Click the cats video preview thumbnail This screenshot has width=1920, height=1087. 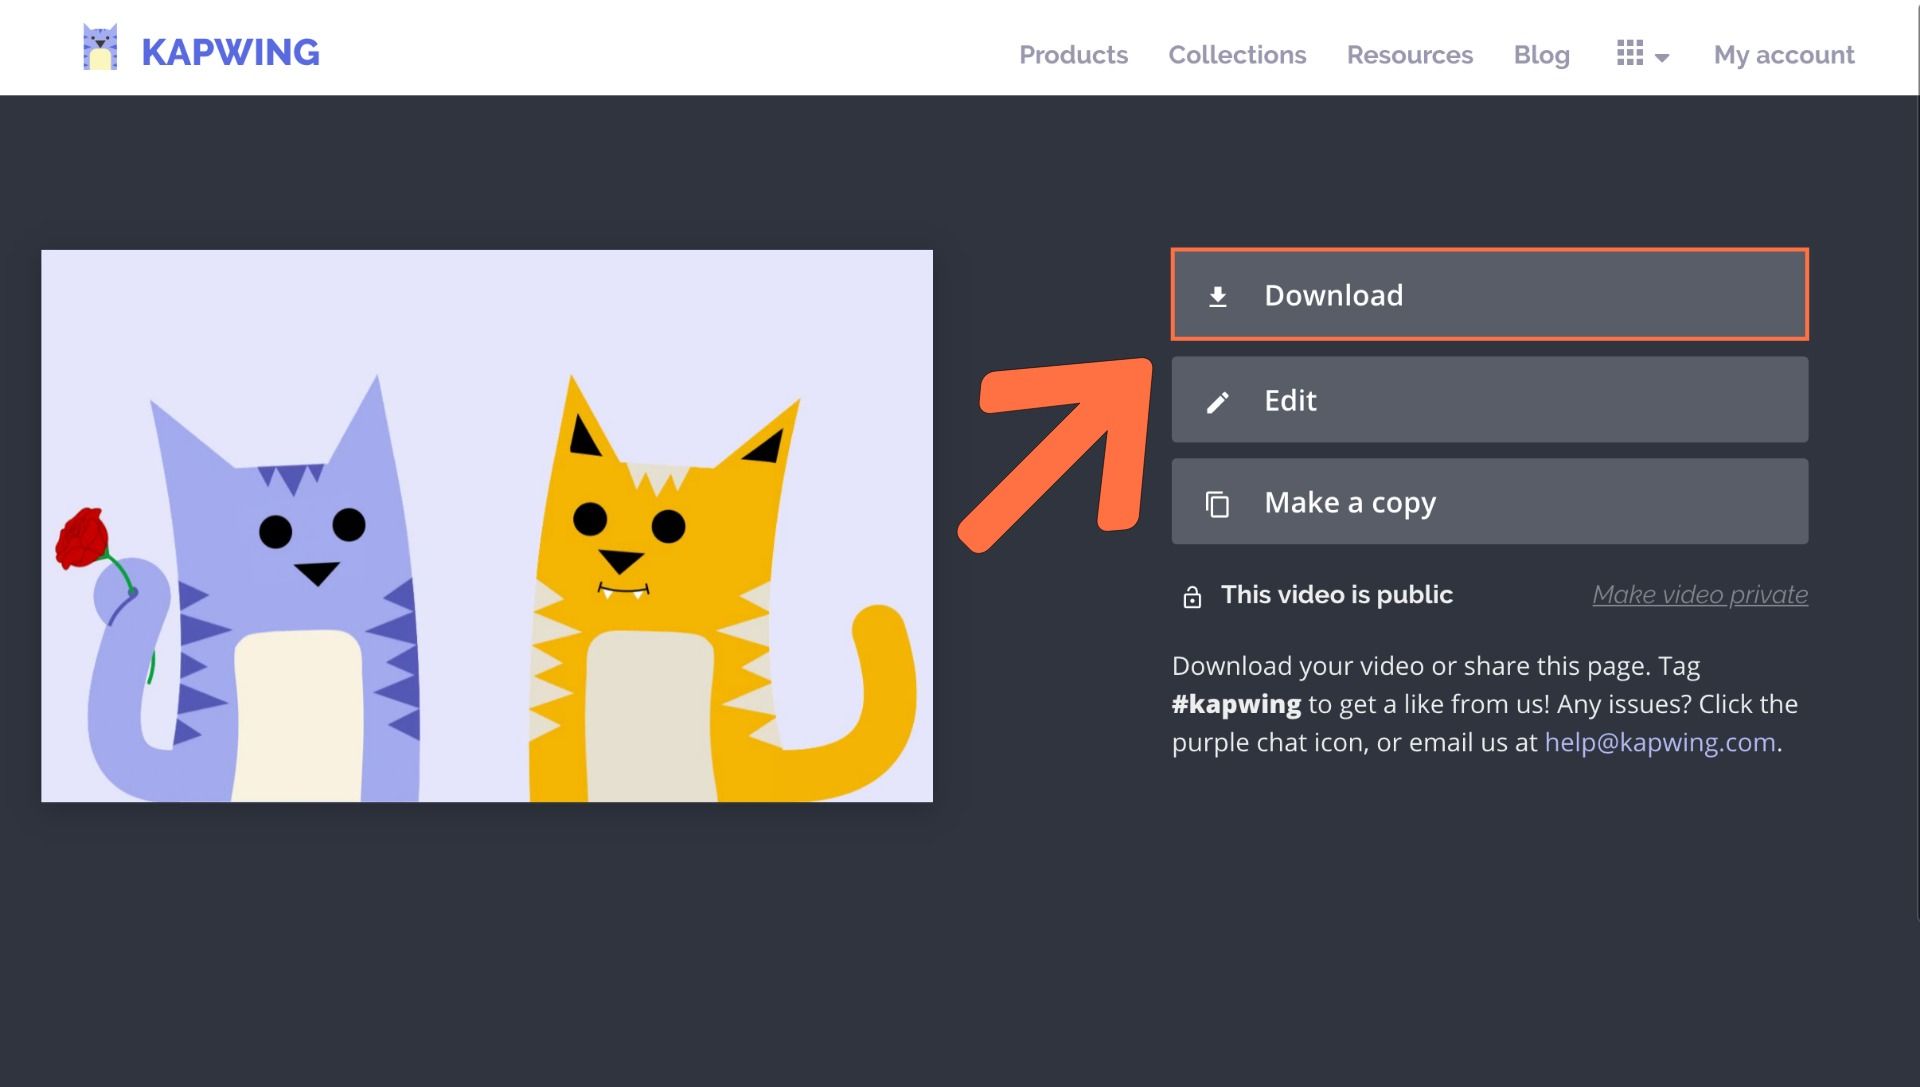(487, 526)
